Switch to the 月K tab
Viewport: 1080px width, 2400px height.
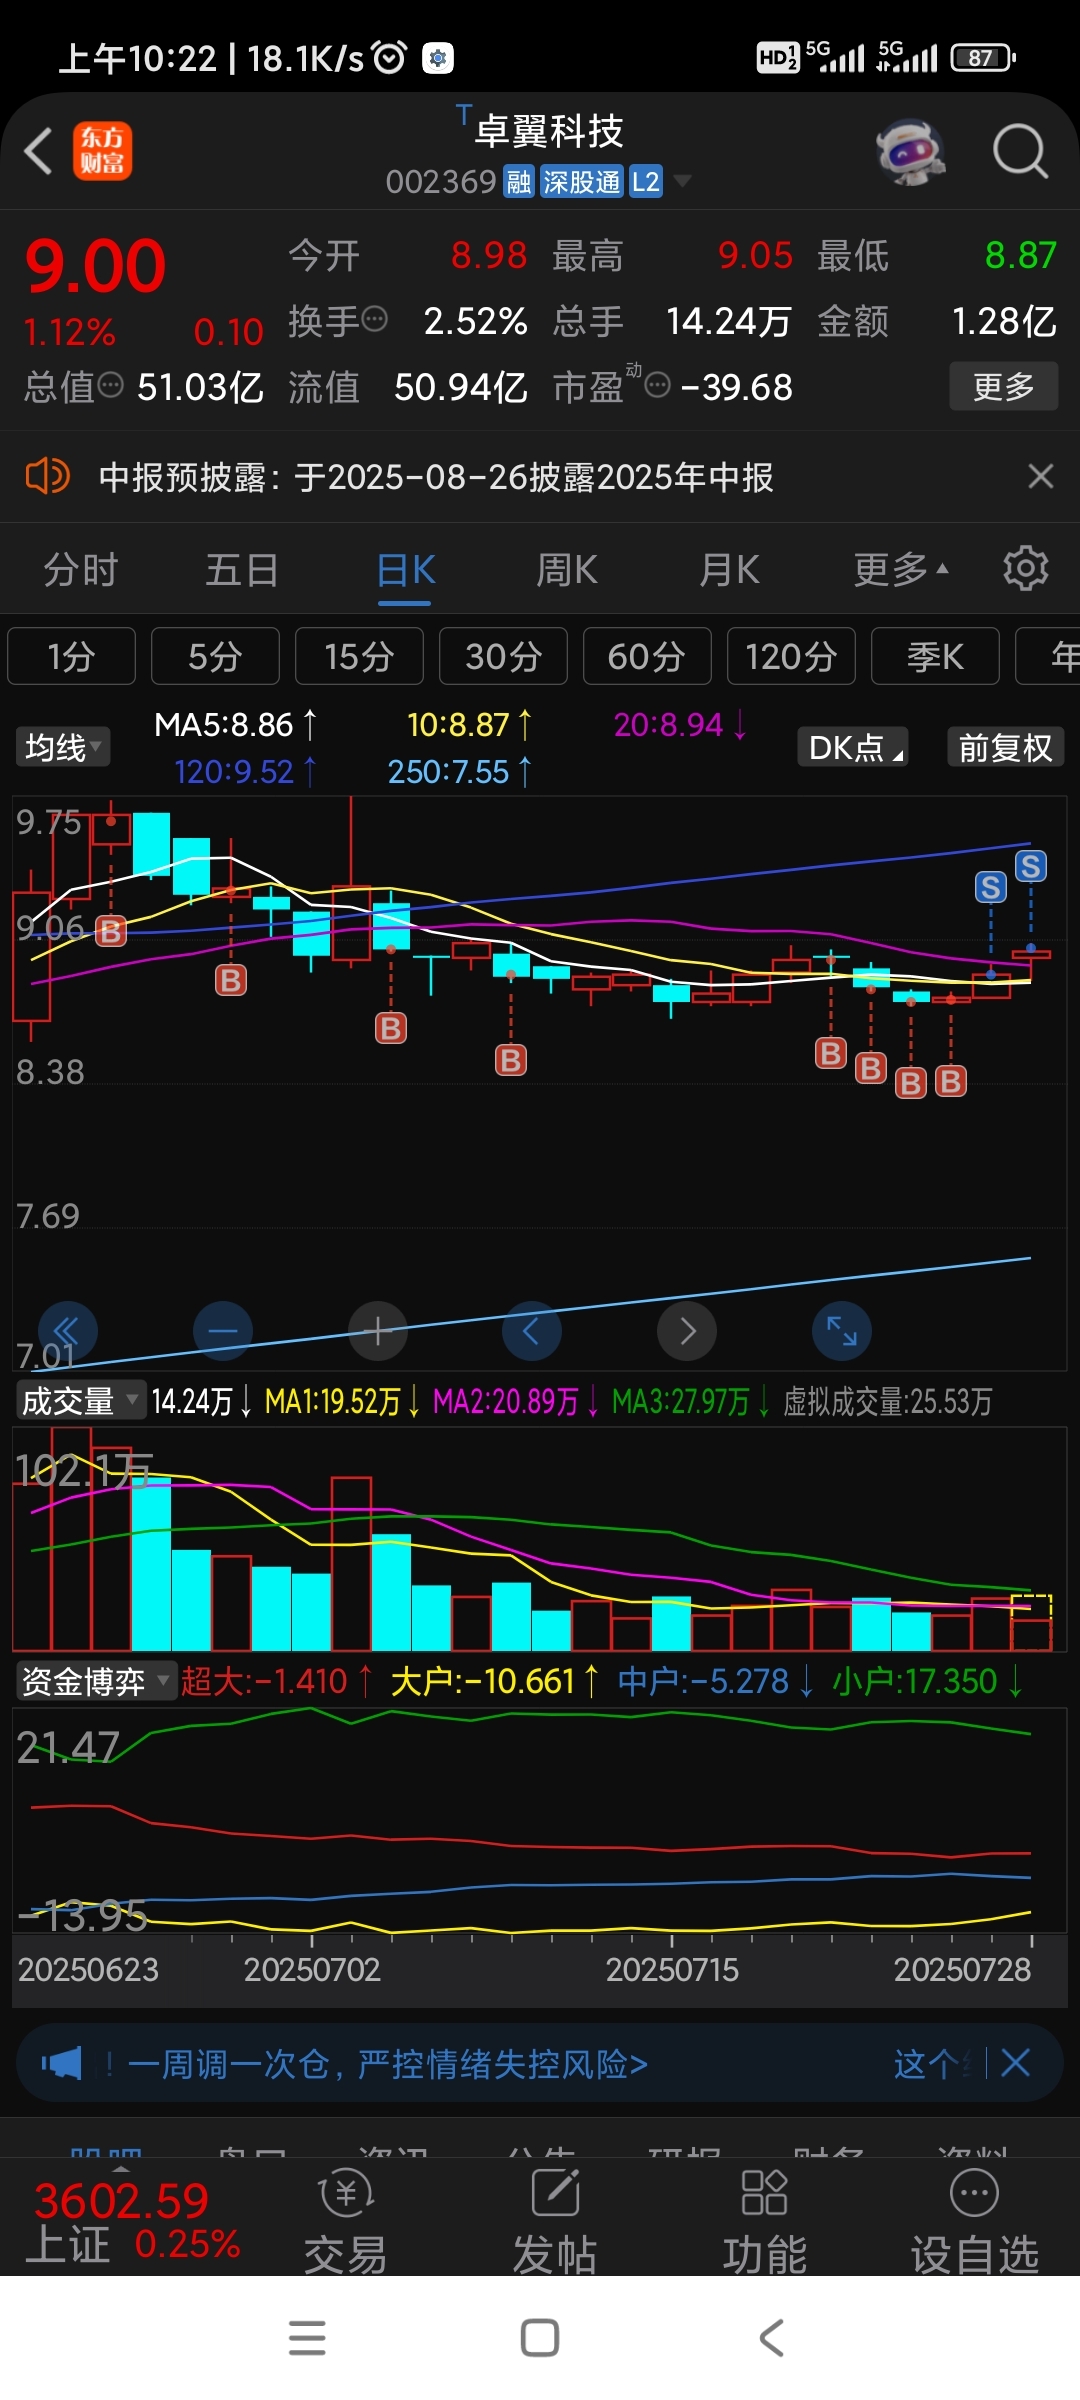[x=729, y=570]
